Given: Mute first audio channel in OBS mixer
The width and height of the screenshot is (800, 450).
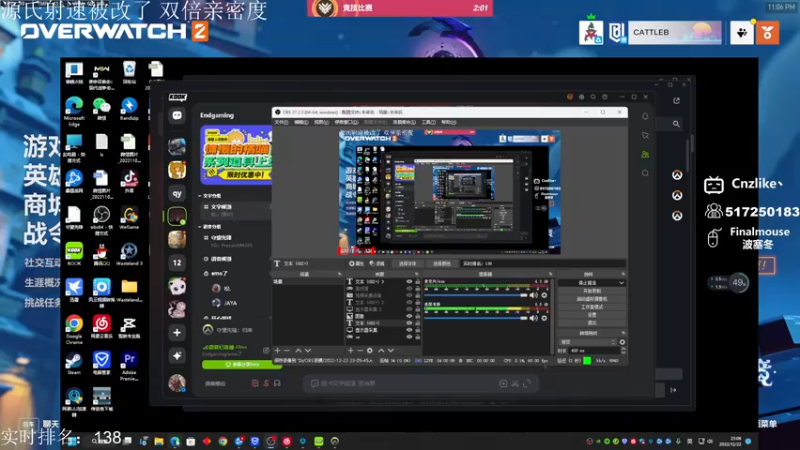Looking at the screenshot, I should pos(534,295).
